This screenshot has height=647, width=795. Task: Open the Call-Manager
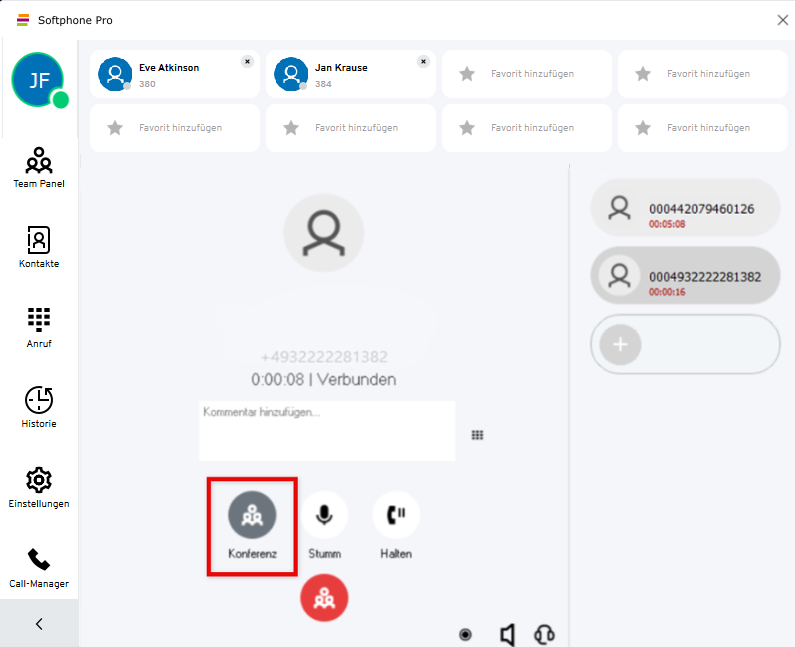[39, 567]
